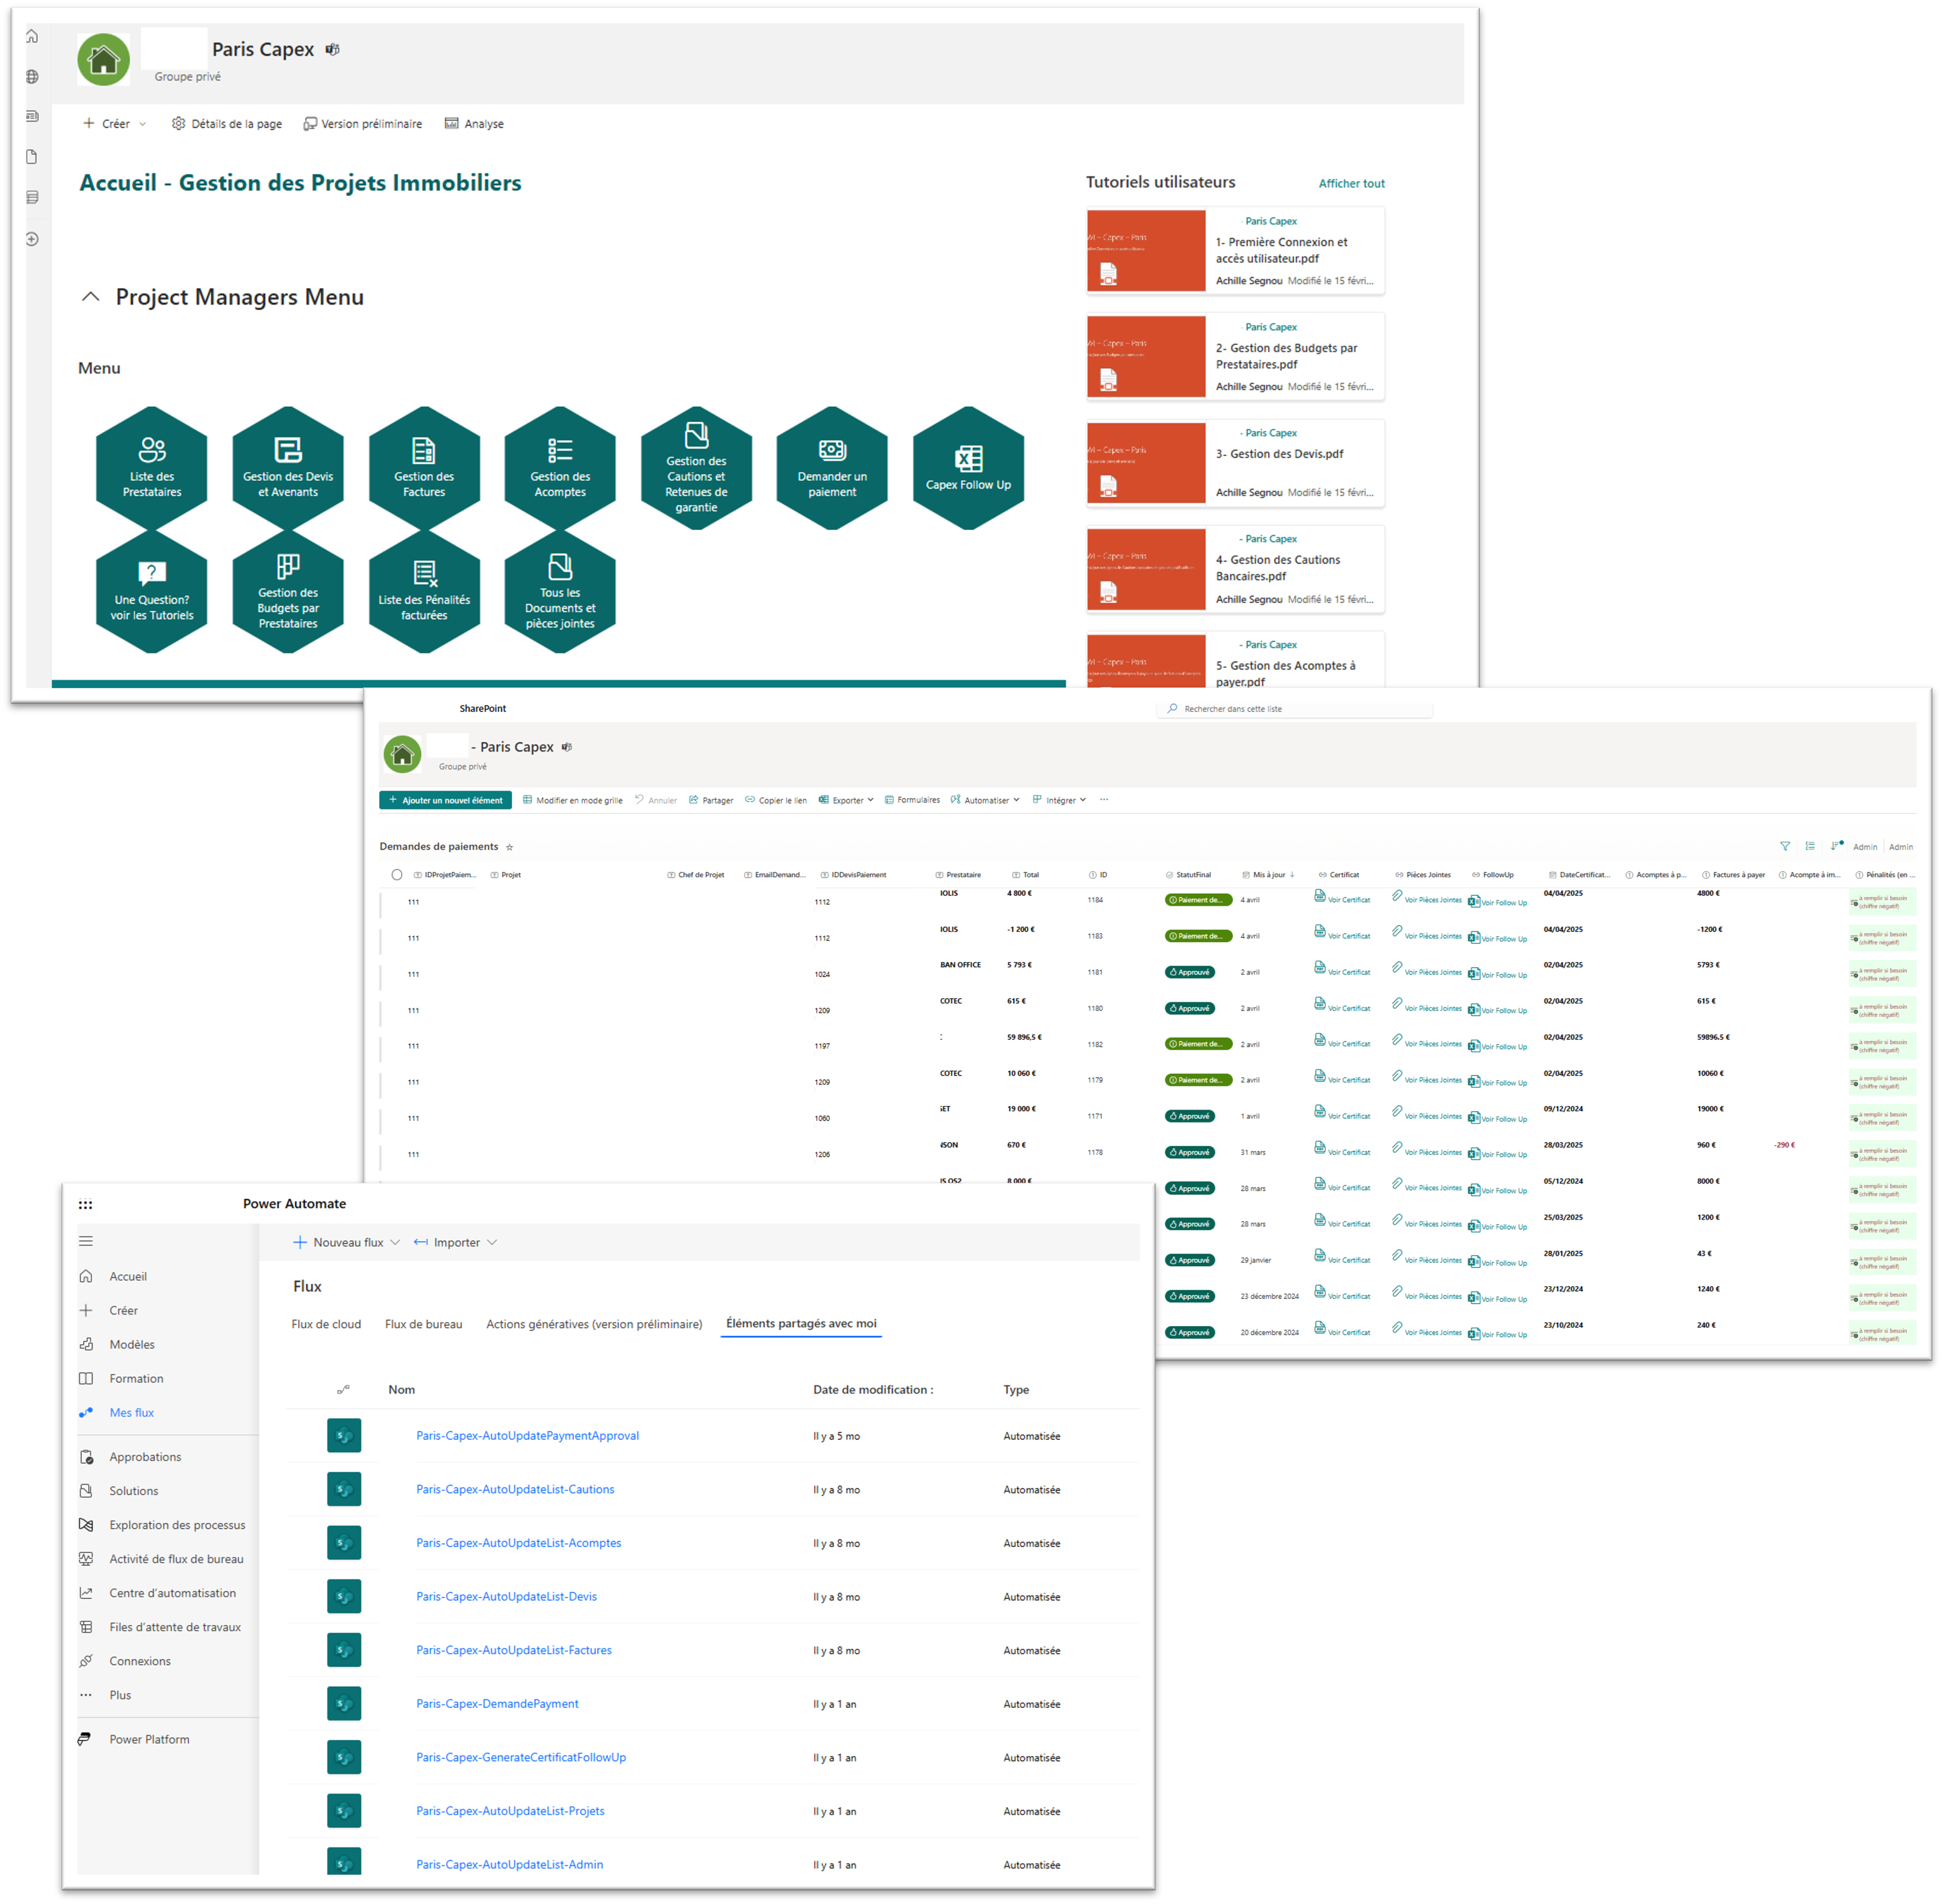Click the filter icon in Demandes de paiements

pos(1785,846)
